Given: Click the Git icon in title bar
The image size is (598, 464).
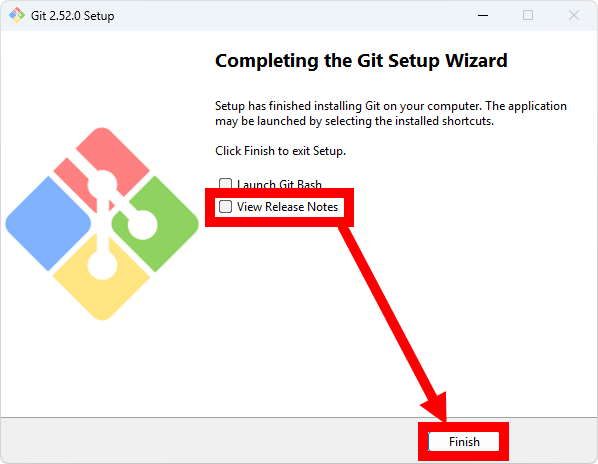Looking at the screenshot, I should click(x=17, y=16).
